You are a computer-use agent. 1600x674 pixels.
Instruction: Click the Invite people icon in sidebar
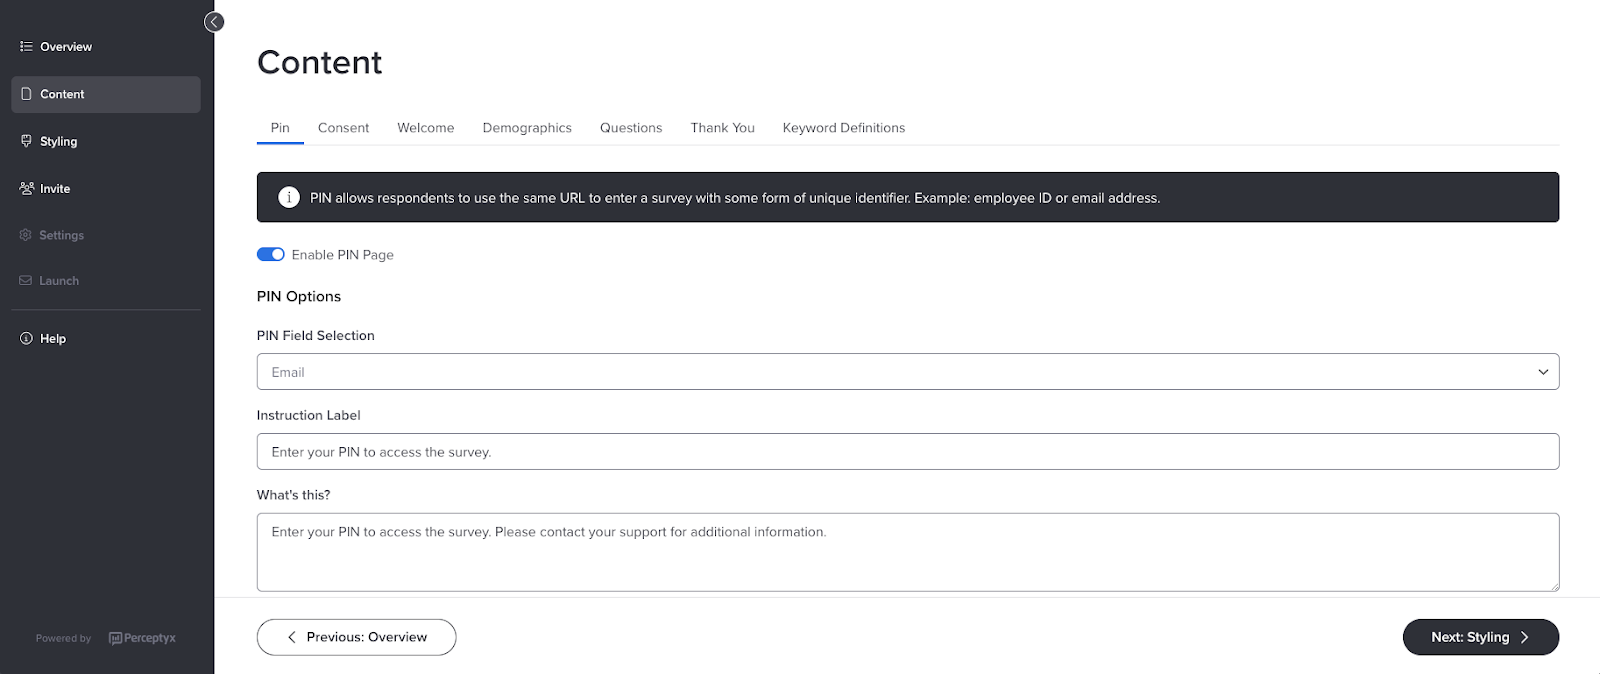27,188
